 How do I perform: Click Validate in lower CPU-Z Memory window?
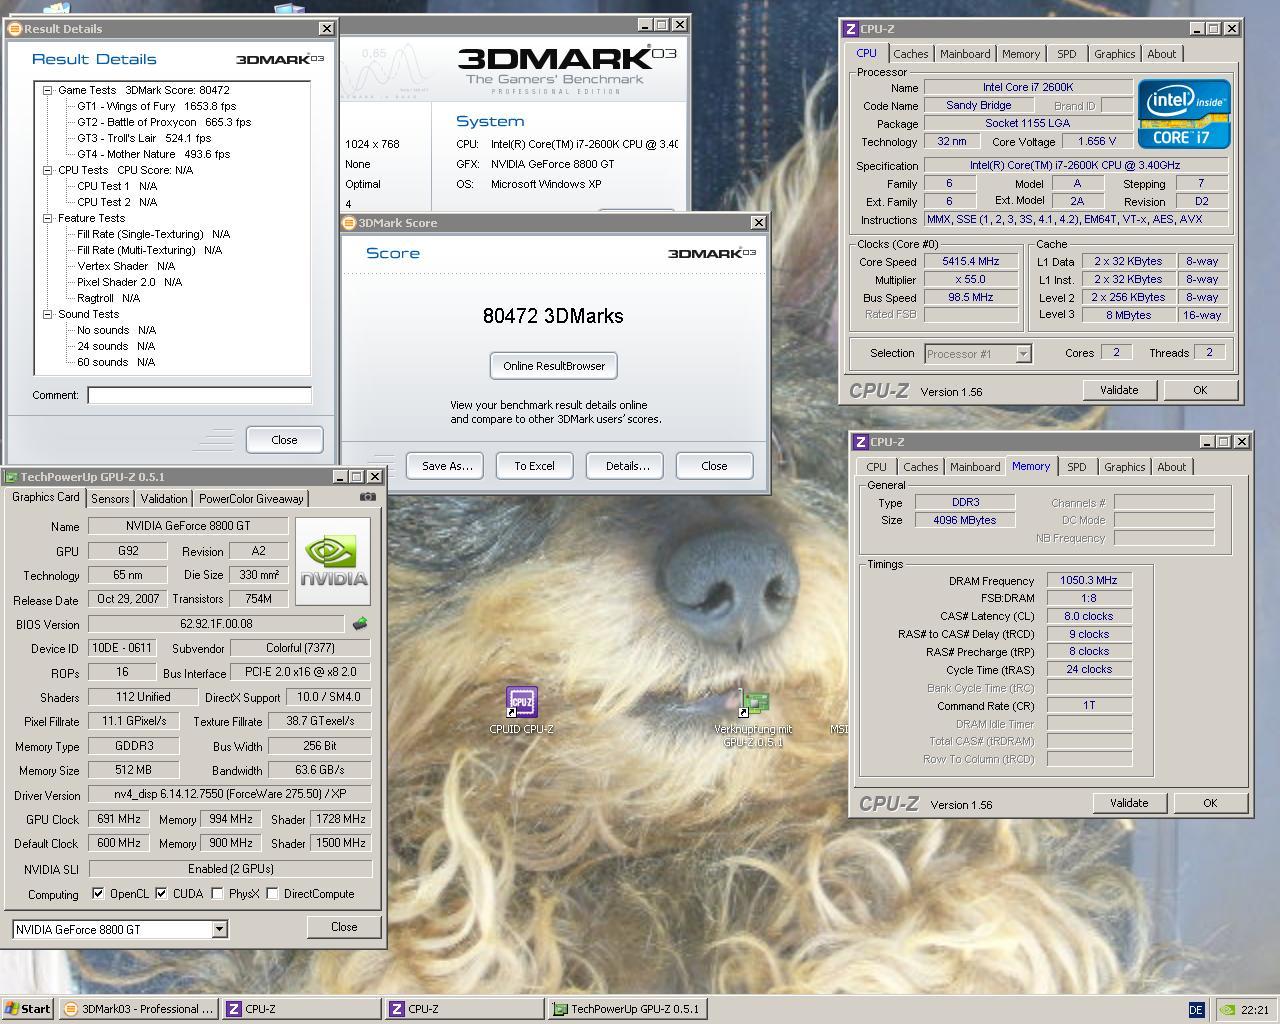tap(1129, 803)
